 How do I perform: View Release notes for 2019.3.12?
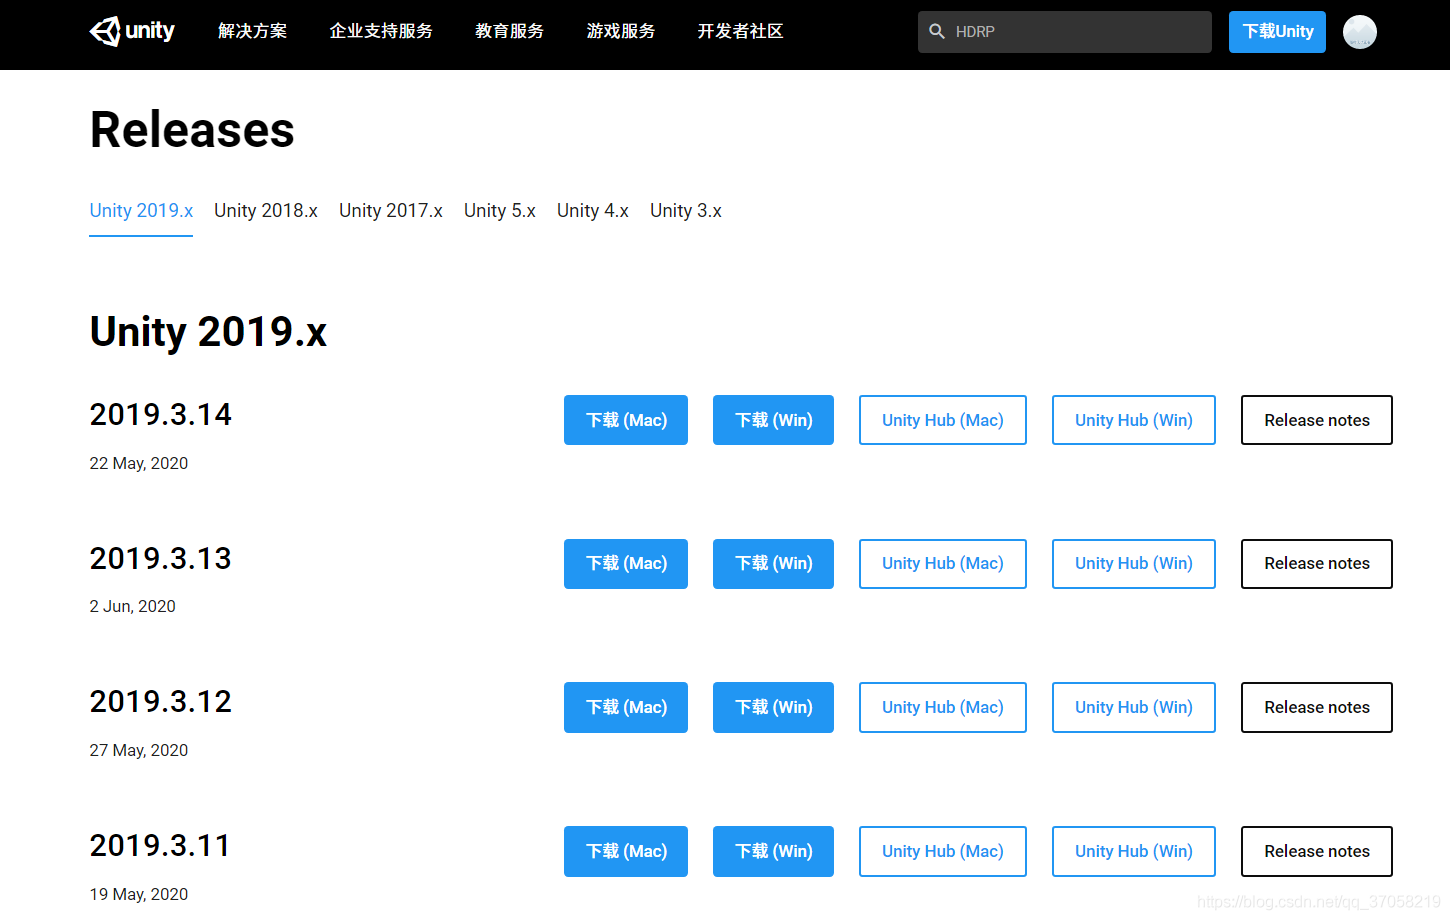(1317, 707)
